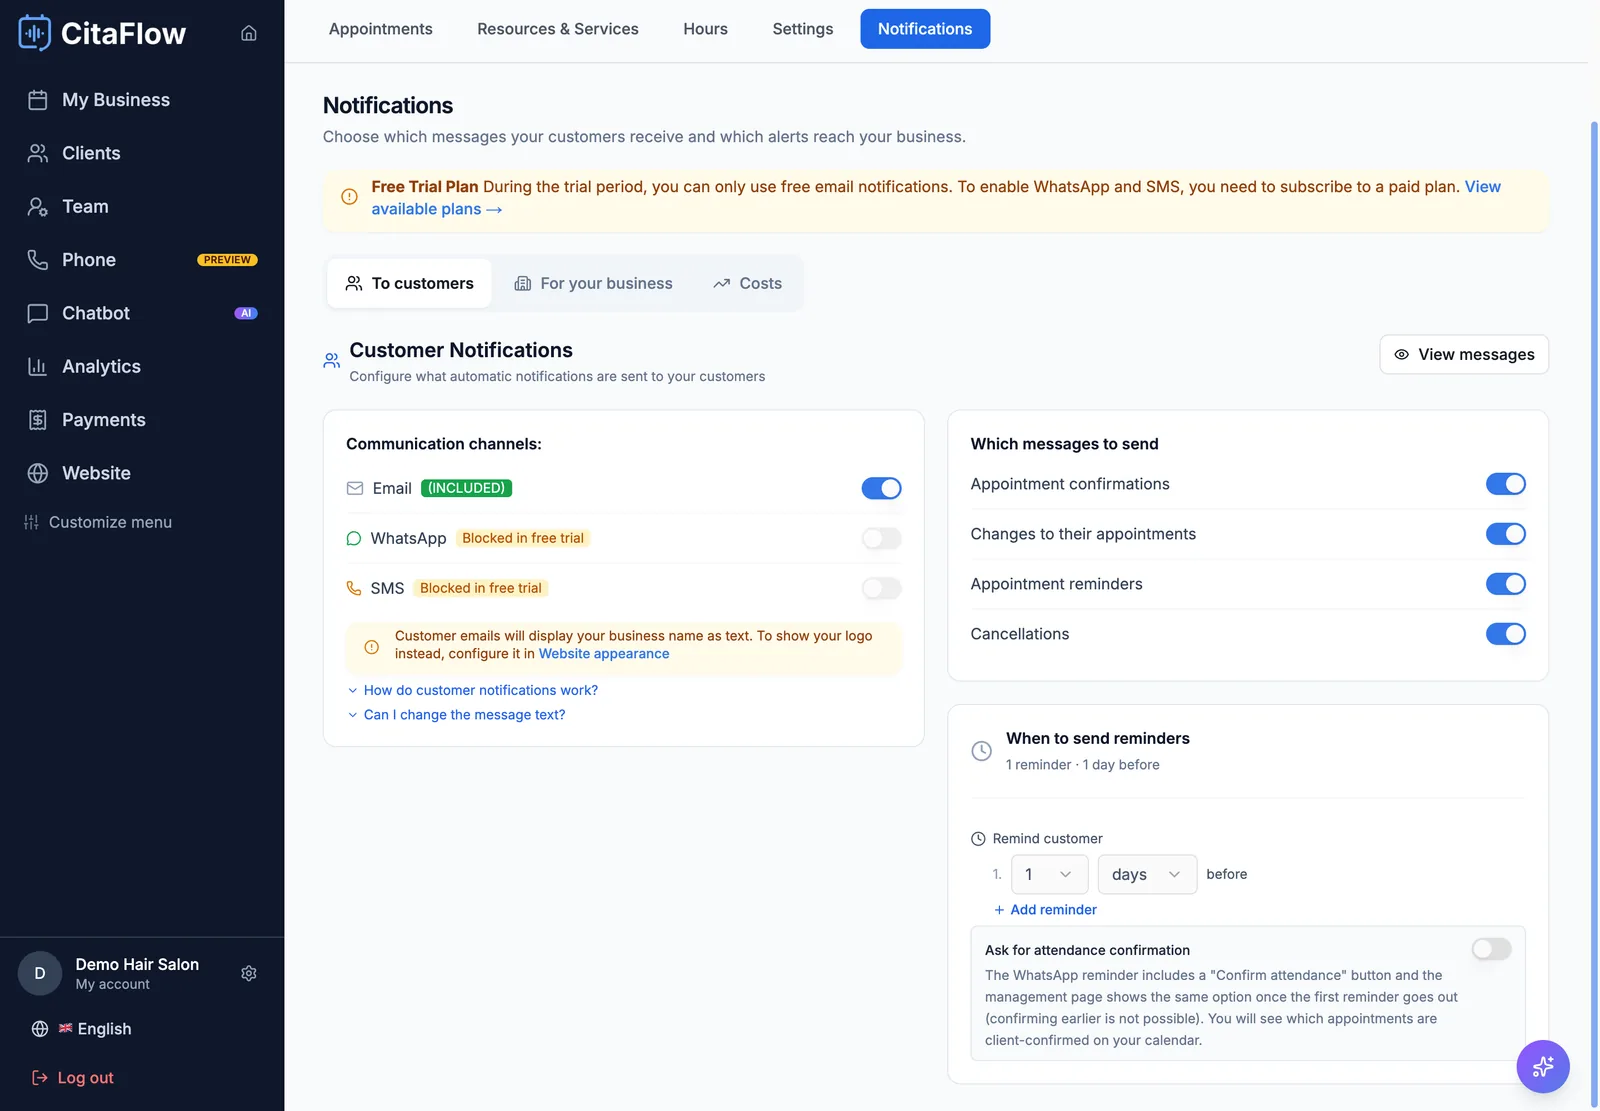Open the days unit dropdown

(1147, 874)
